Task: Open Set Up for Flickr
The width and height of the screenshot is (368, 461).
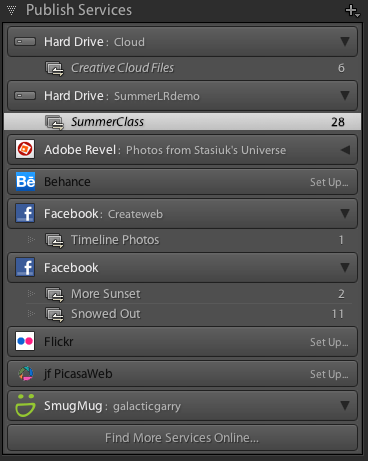Action: point(329,342)
